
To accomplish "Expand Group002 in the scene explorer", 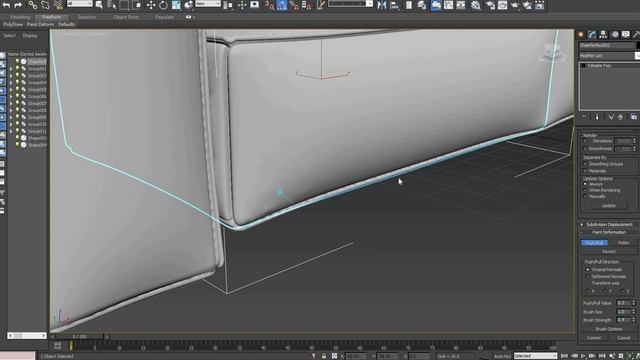I will [x=11, y=76].
